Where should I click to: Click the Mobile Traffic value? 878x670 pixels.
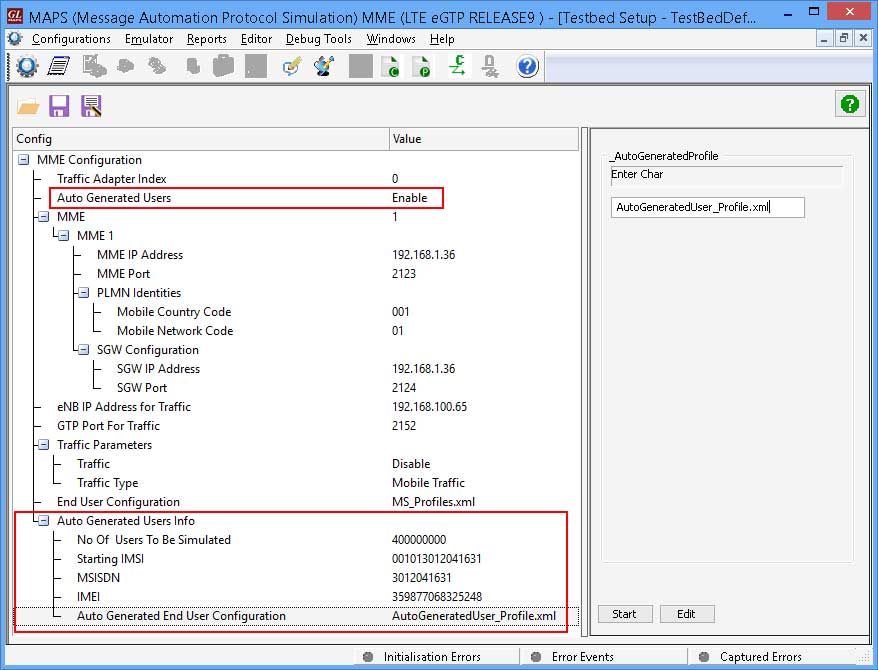point(428,483)
